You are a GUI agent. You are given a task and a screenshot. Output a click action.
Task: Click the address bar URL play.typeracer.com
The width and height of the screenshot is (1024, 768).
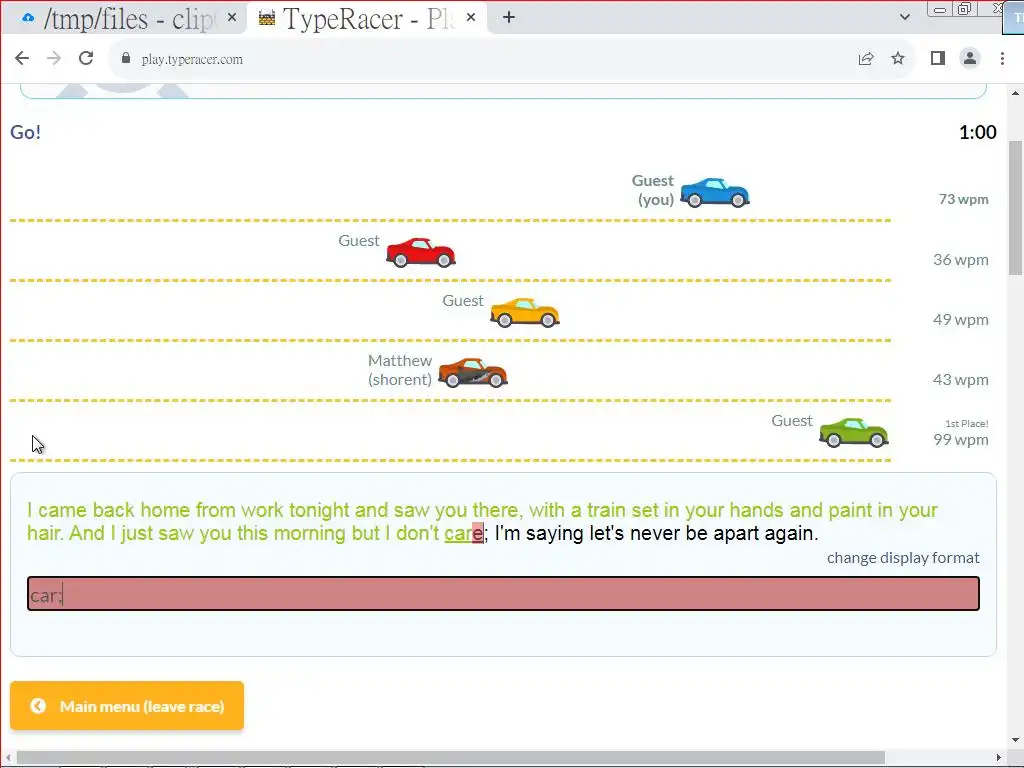(x=192, y=59)
